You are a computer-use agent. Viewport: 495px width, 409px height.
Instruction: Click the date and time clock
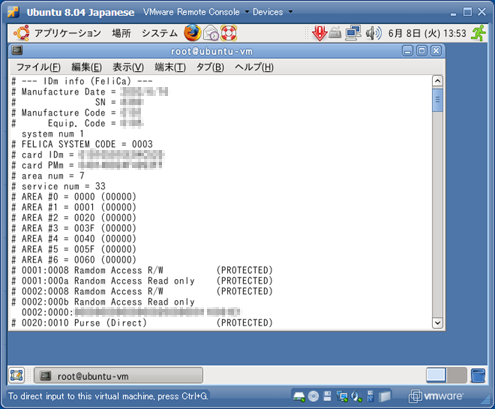click(x=427, y=33)
